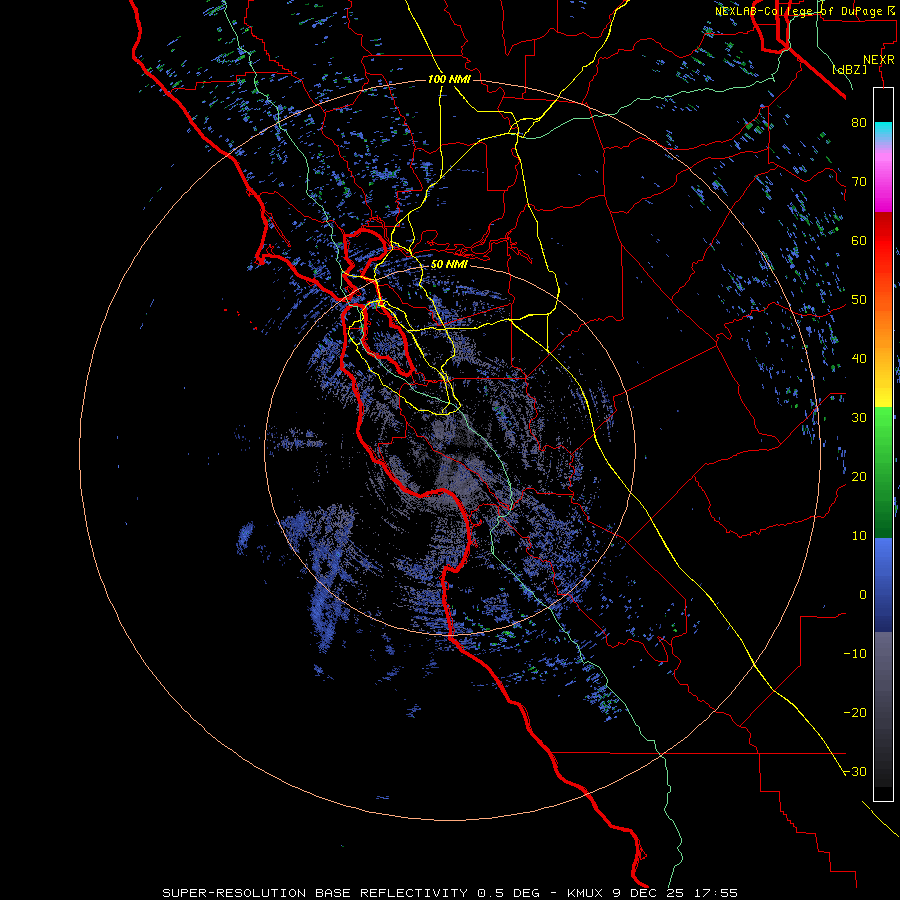Image resolution: width=900 pixels, height=900 pixels.
Task: Click the 50 dBZ scale value
Action: tap(859, 300)
